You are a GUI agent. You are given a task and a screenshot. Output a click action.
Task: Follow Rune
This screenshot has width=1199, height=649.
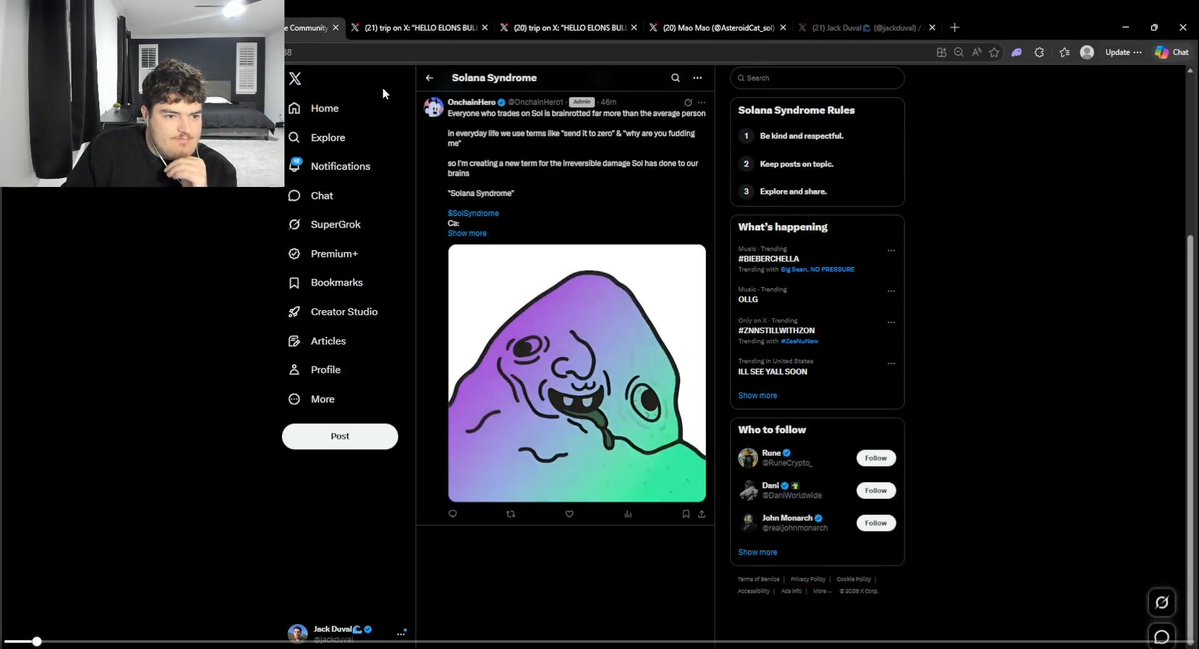[x=876, y=459]
